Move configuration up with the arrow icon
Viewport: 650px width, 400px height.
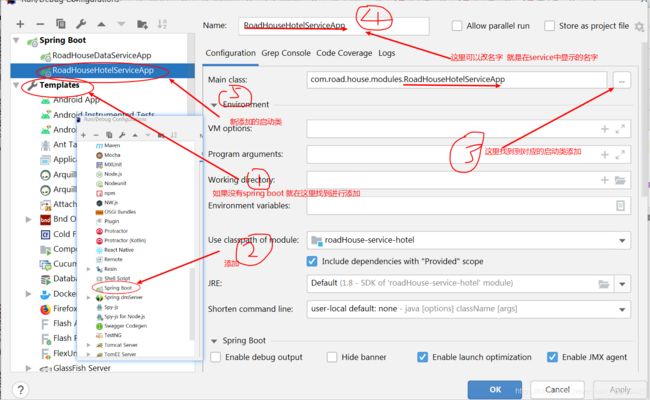[x=101, y=24]
